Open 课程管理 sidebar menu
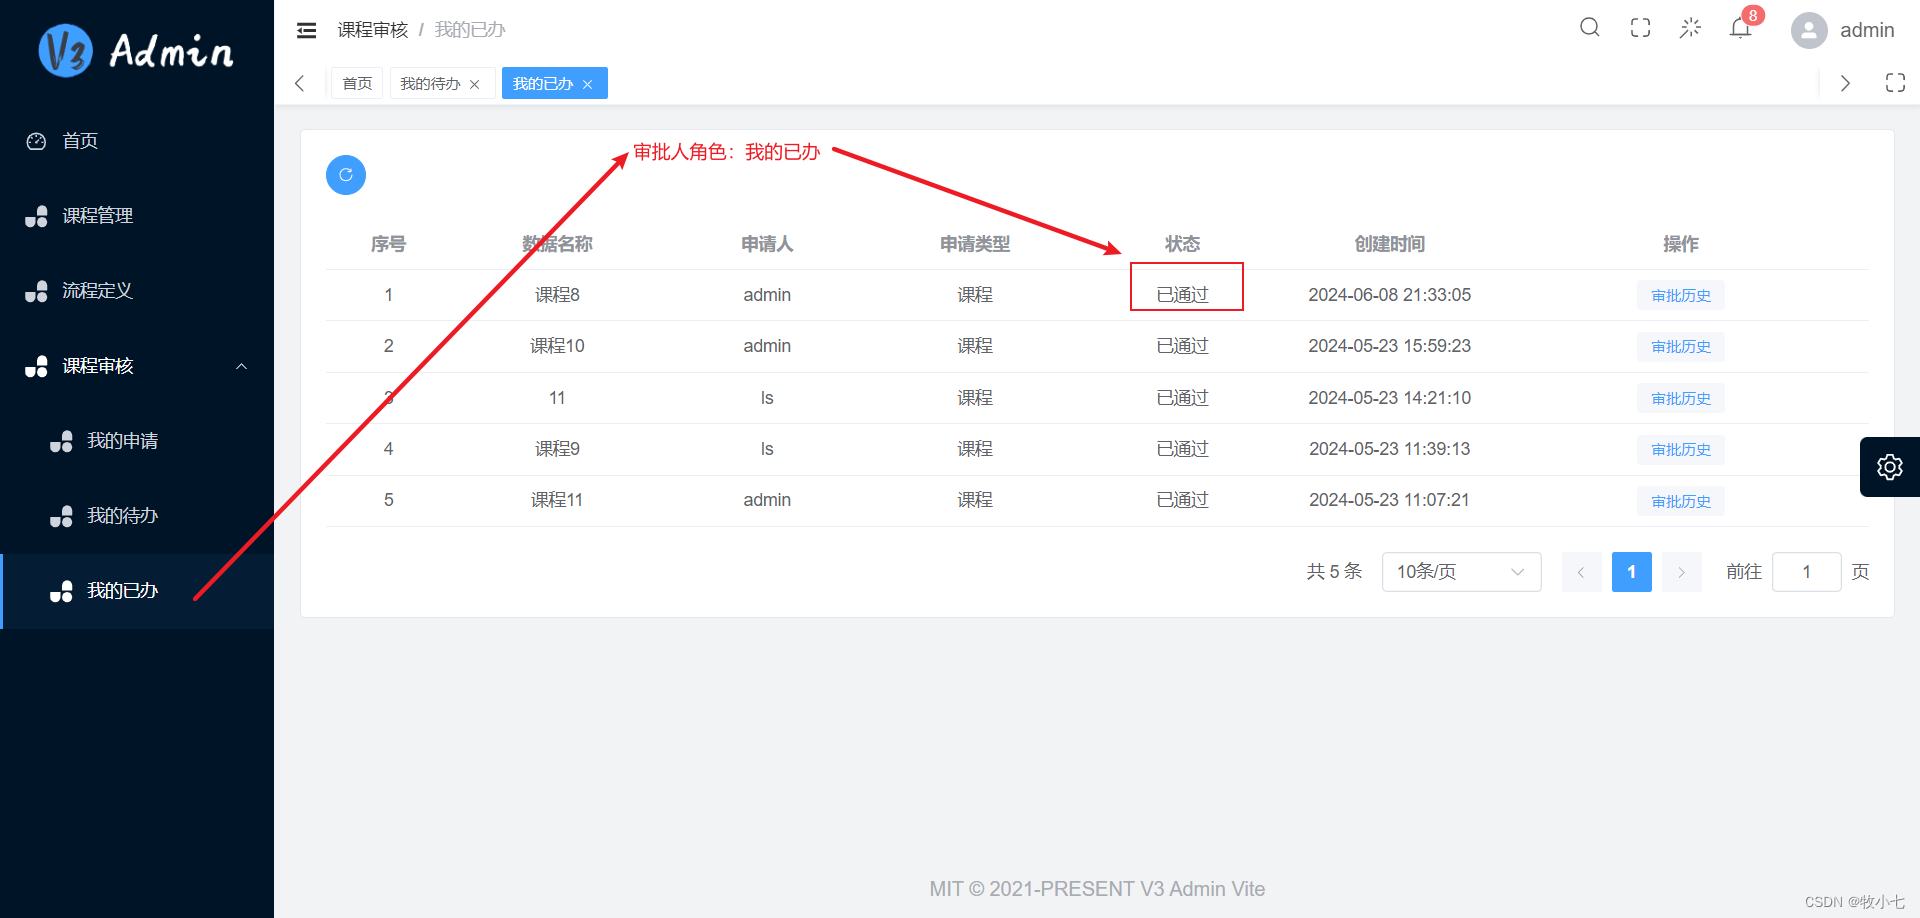1920x918 pixels. pos(137,216)
